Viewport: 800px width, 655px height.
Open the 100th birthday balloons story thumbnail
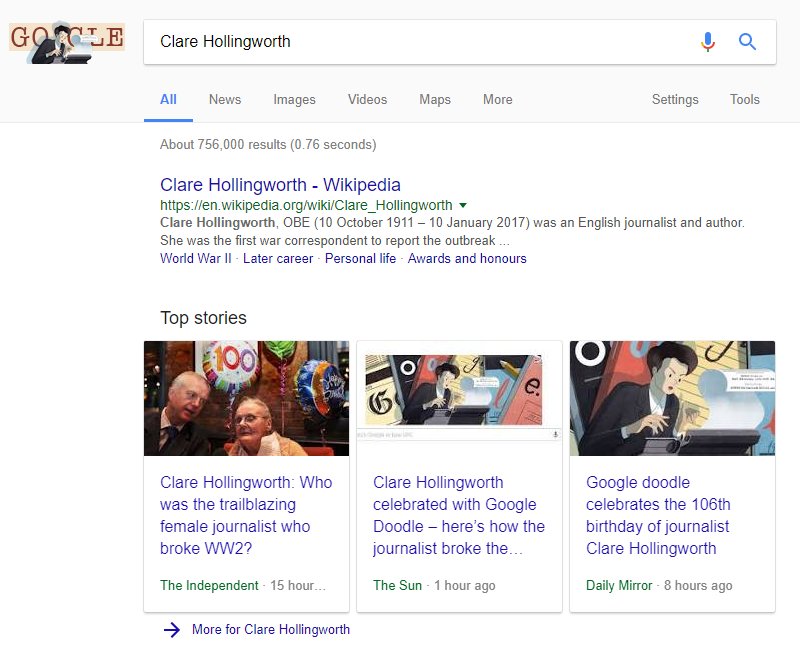[246, 398]
